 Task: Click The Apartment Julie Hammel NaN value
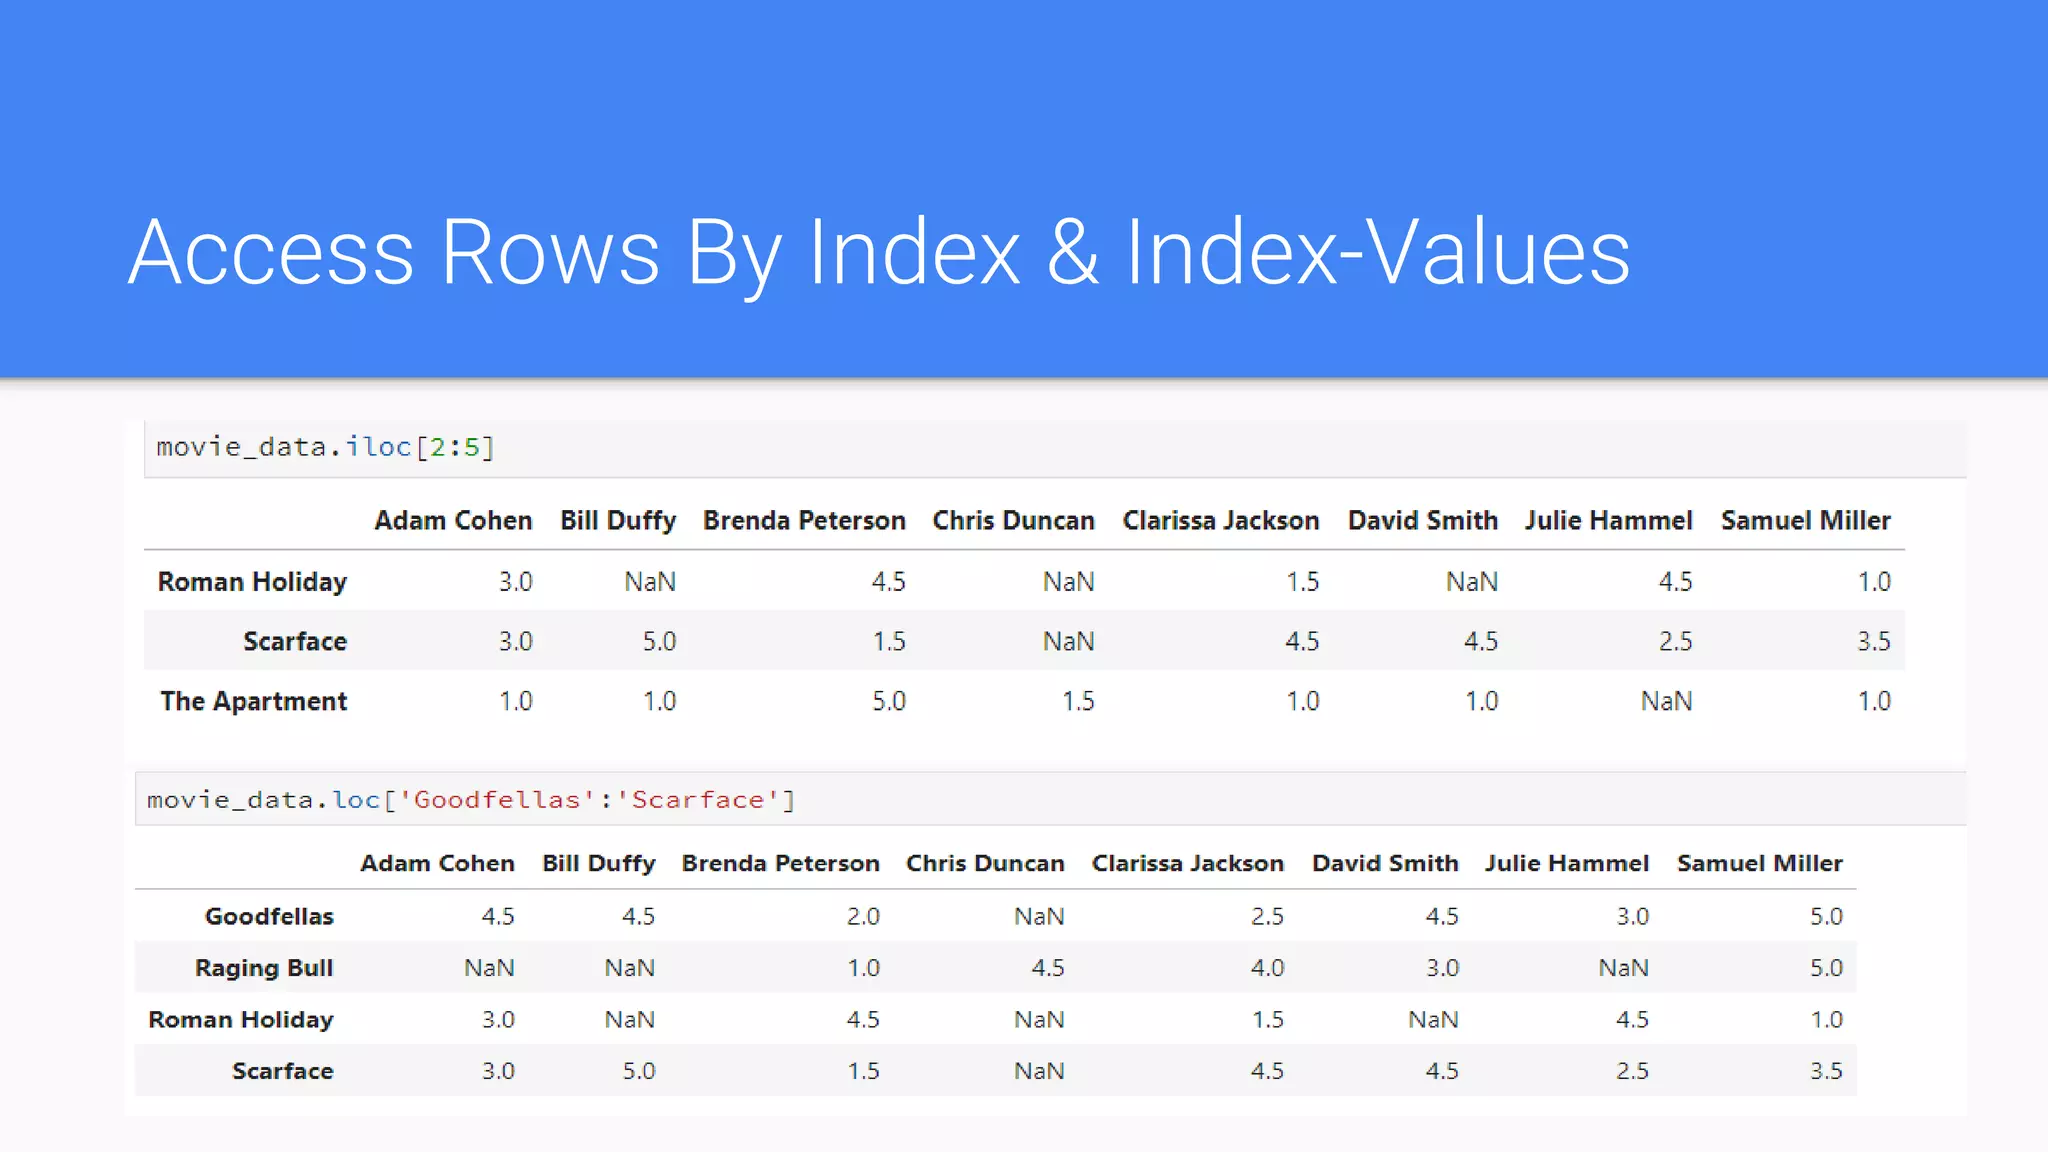click(1667, 701)
